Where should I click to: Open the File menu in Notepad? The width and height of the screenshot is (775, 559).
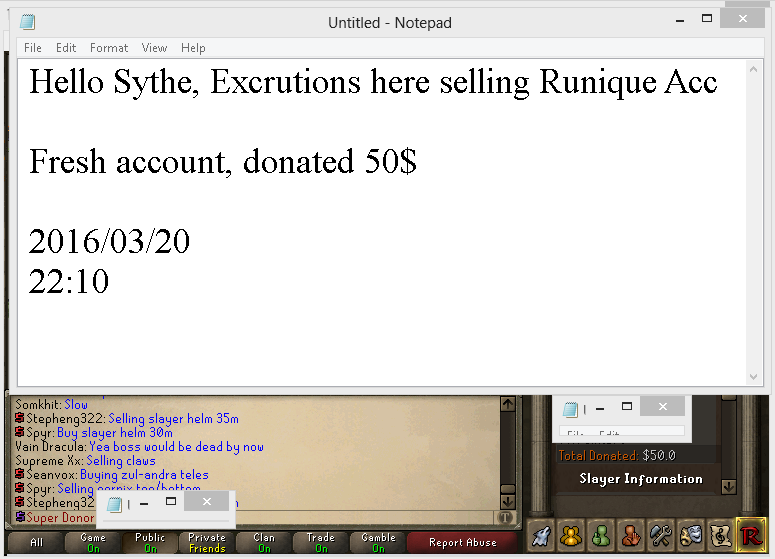(x=33, y=48)
